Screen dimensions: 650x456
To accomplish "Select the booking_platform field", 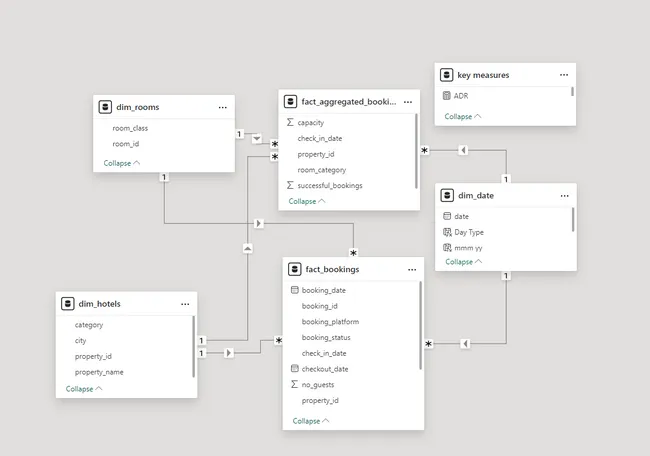I will pos(330,321).
